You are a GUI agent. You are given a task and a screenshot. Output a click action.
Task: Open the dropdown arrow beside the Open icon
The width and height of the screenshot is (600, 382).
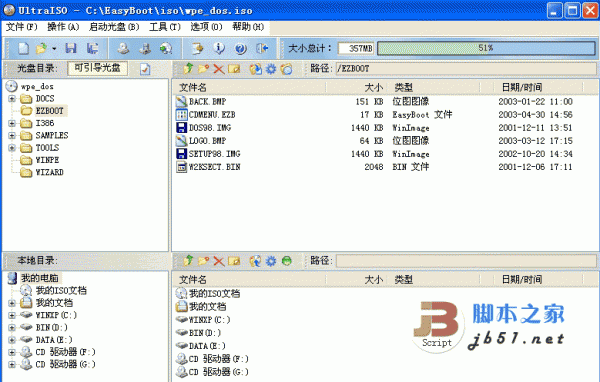54,49
